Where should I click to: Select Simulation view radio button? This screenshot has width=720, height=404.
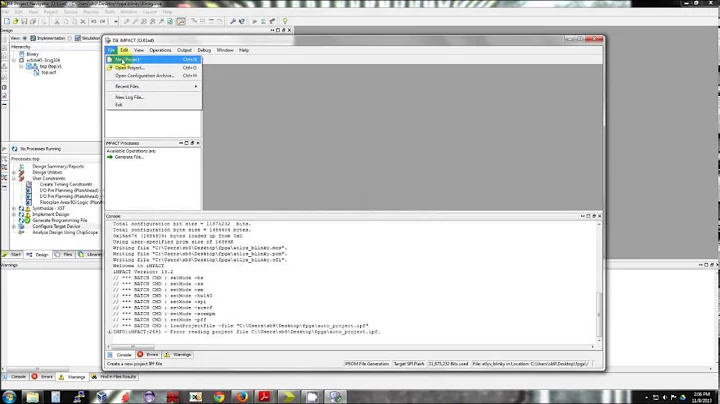click(x=70, y=38)
